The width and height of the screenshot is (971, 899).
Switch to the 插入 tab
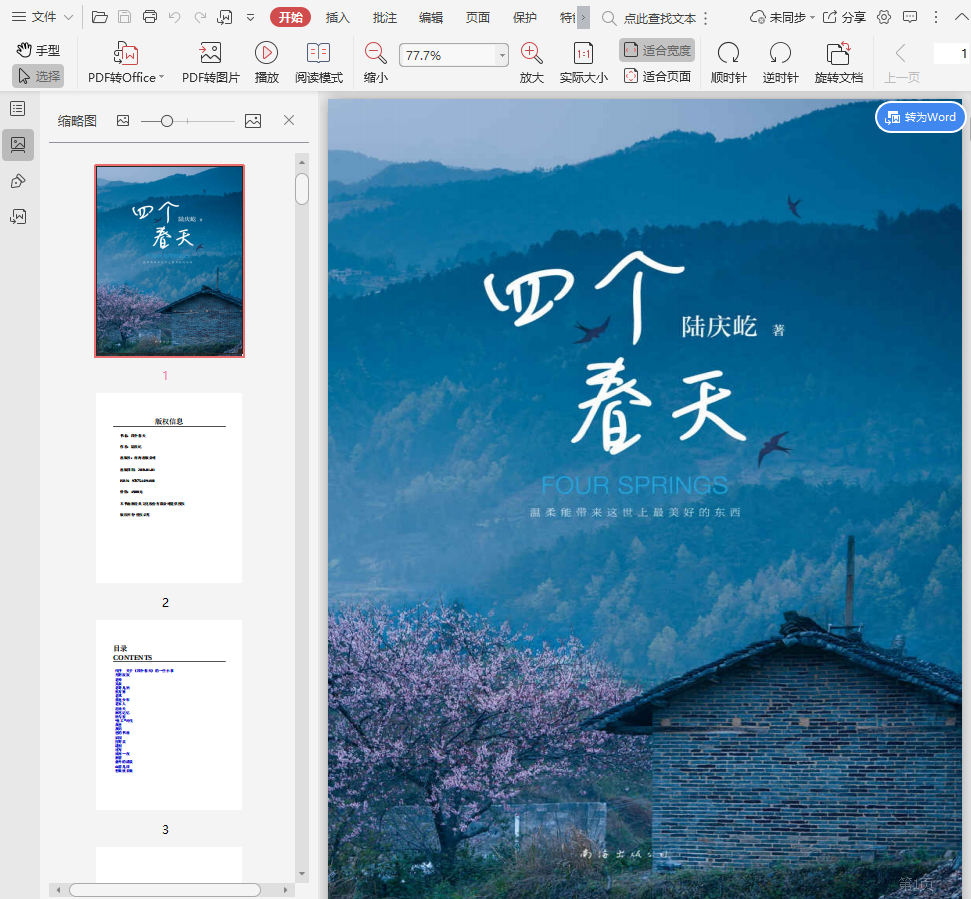click(x=338, y=17)
